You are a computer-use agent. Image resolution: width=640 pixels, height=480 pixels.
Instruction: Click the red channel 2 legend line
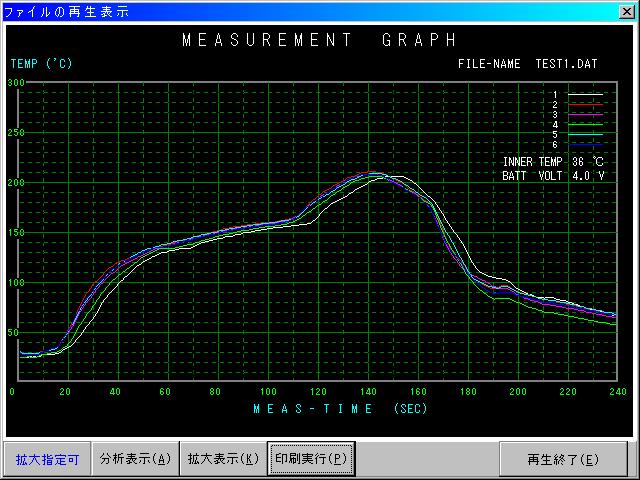(585, 105)
